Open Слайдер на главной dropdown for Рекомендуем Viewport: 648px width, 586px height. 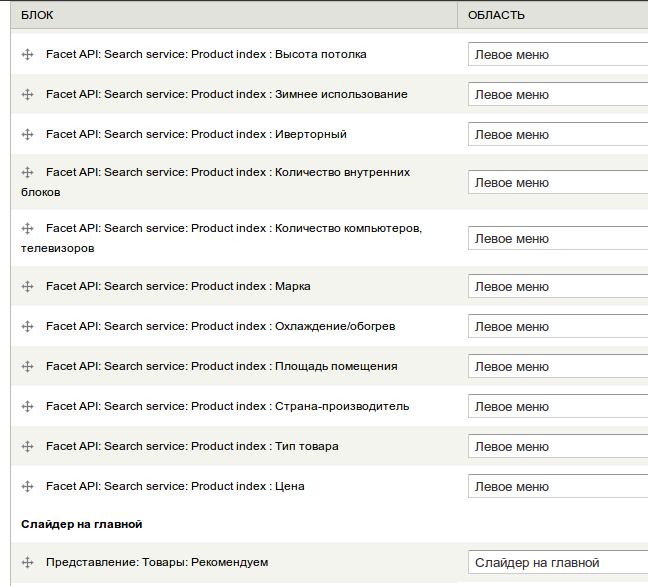pos(558,562)
